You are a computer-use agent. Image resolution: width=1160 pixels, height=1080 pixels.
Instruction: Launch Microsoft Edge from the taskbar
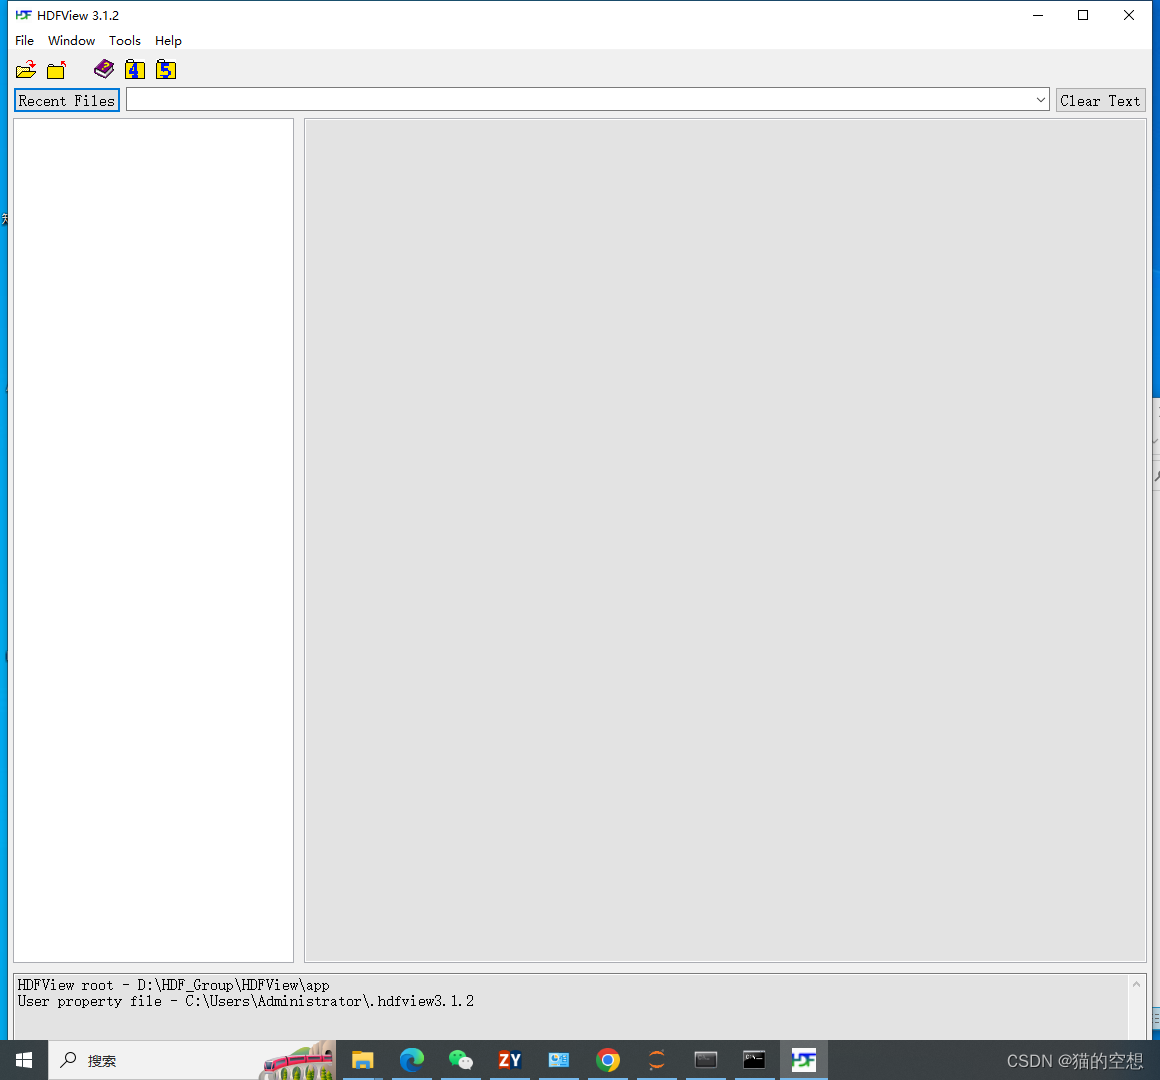click(411, 1060)
